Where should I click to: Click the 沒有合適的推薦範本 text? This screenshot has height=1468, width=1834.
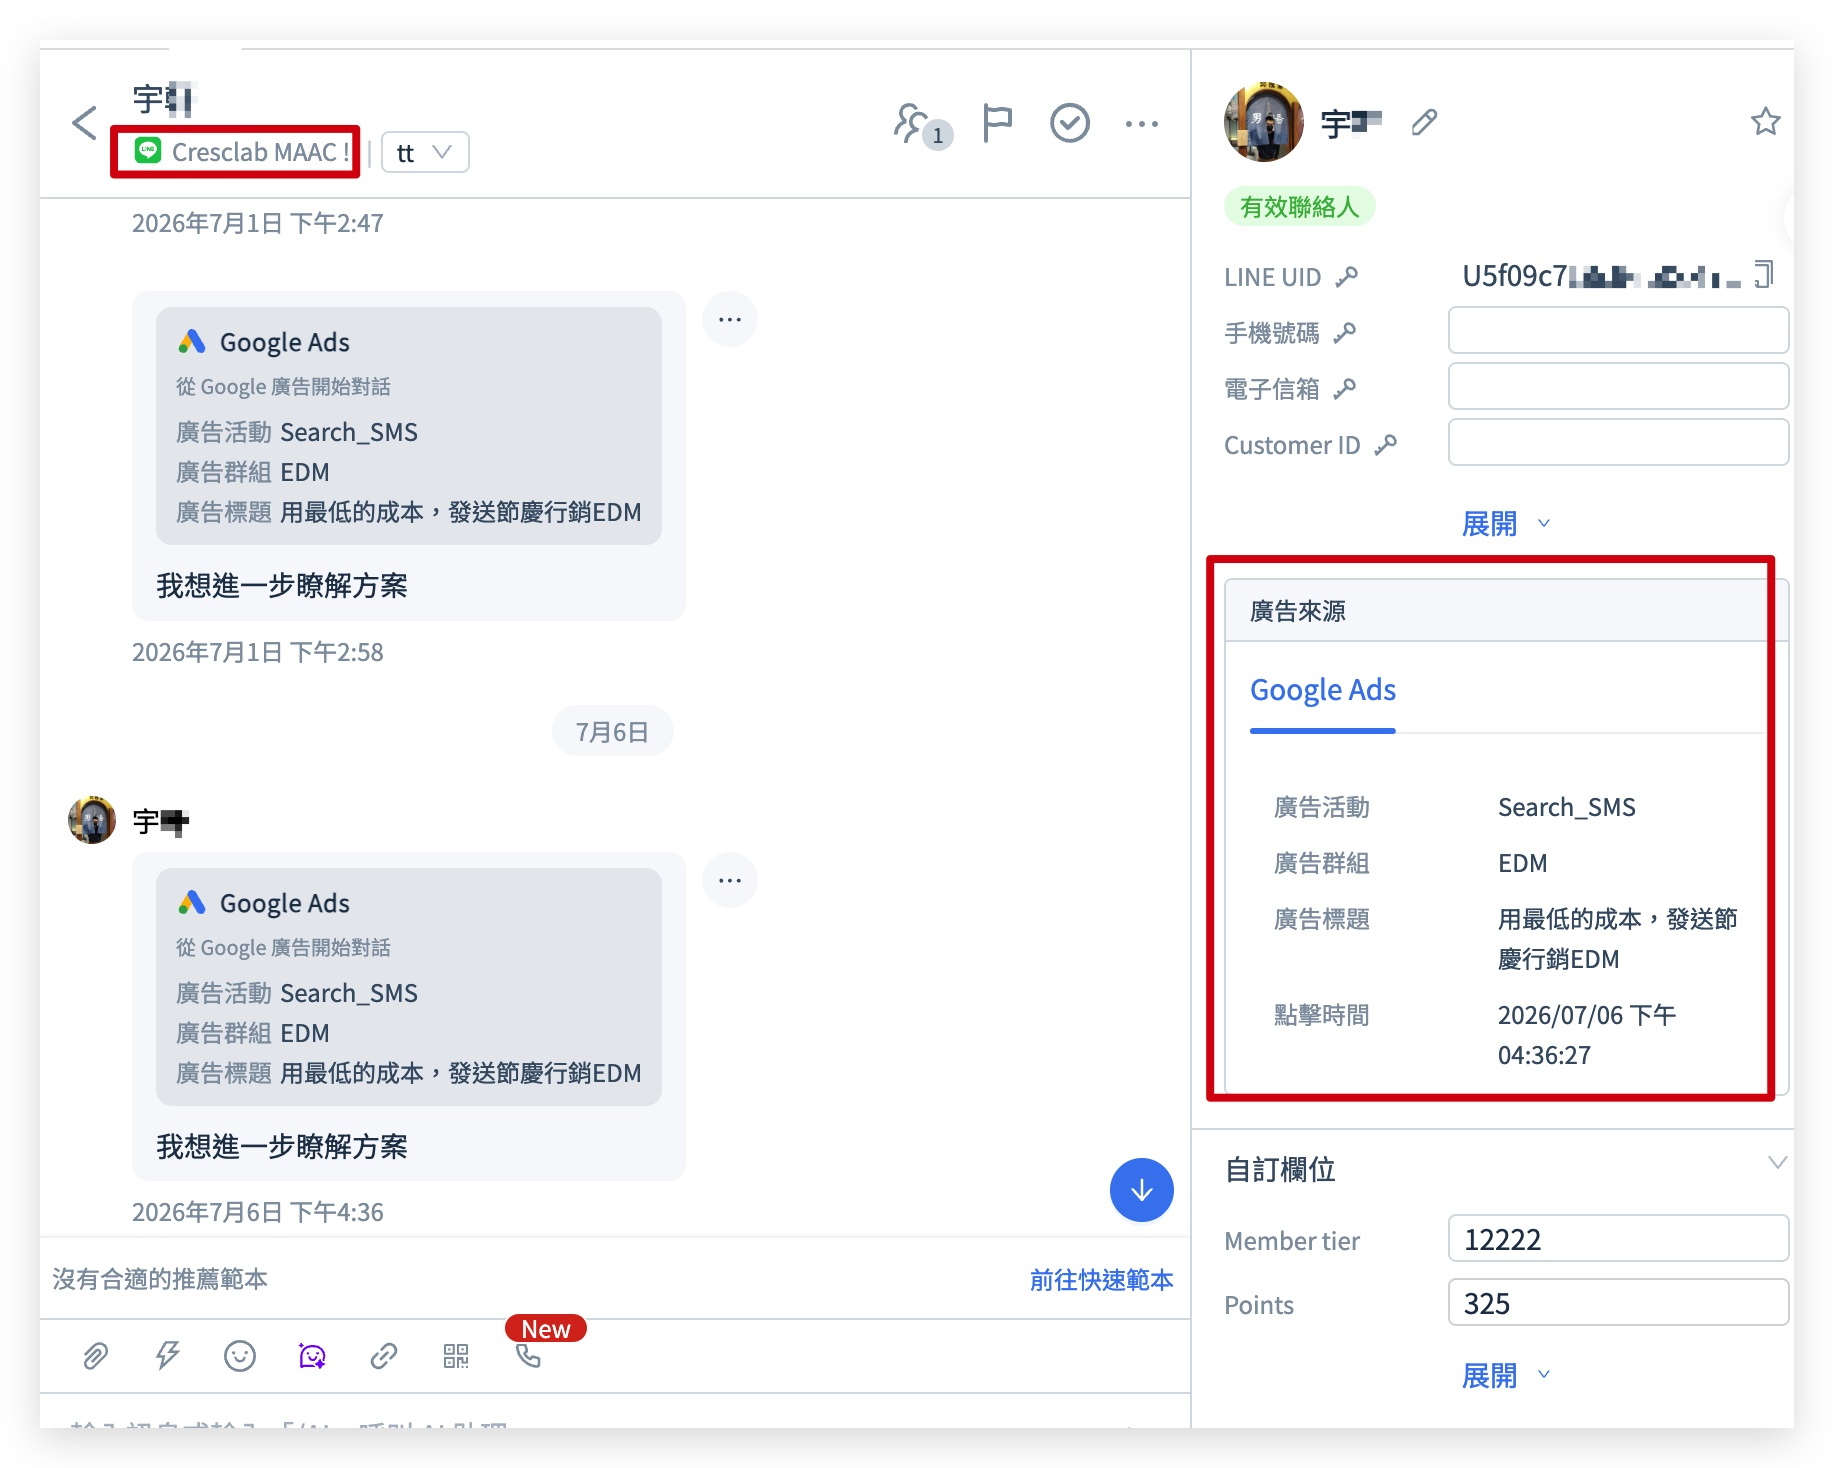[160, 1279]
